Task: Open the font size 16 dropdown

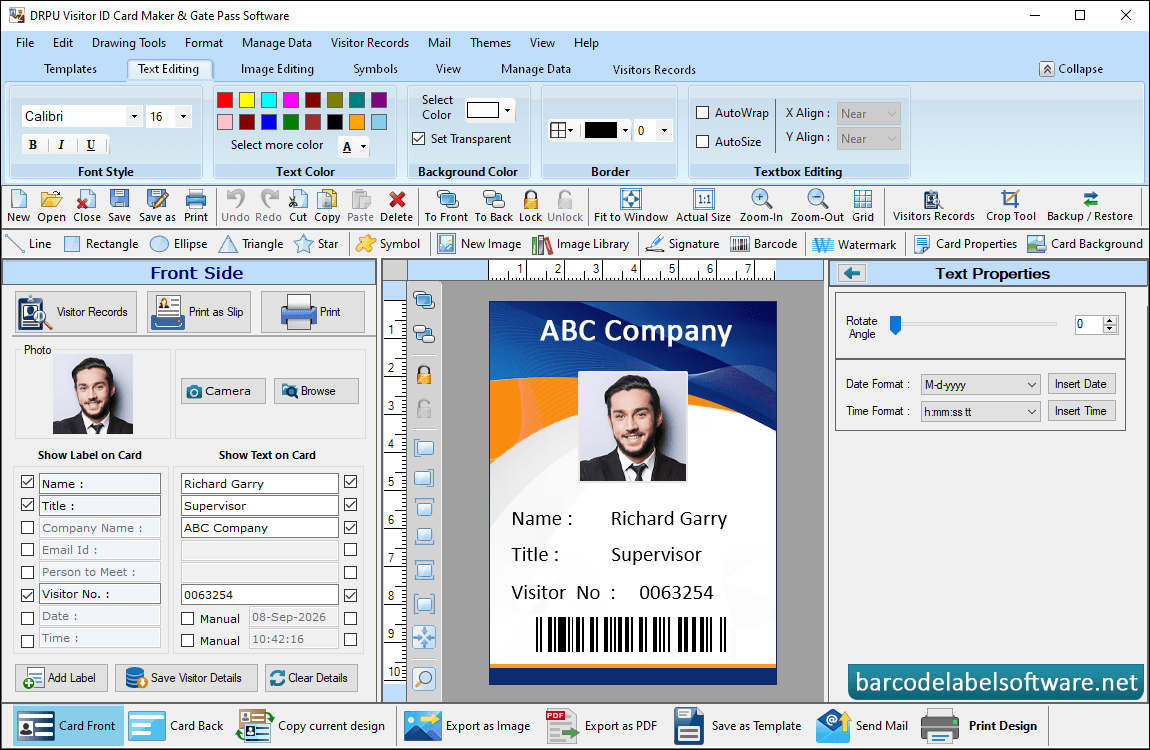Action: pos(183,116)
